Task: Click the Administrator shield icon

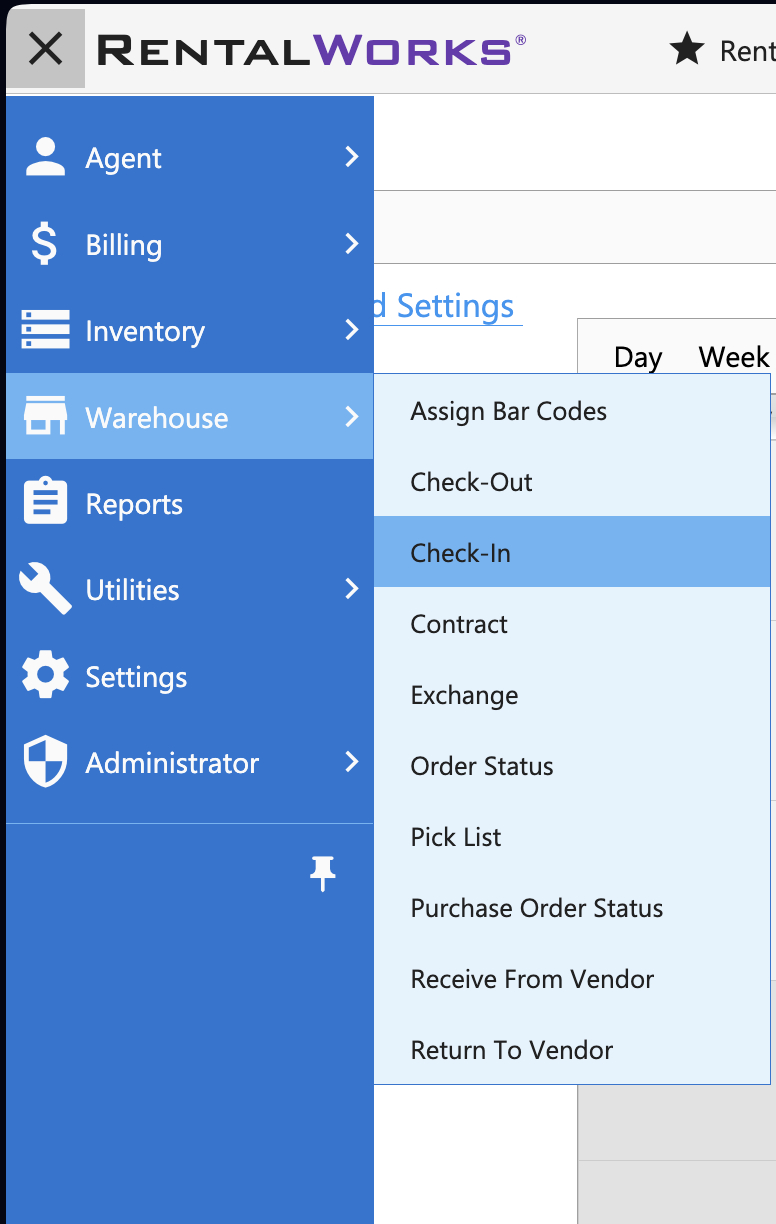Action: coord(45,762)
